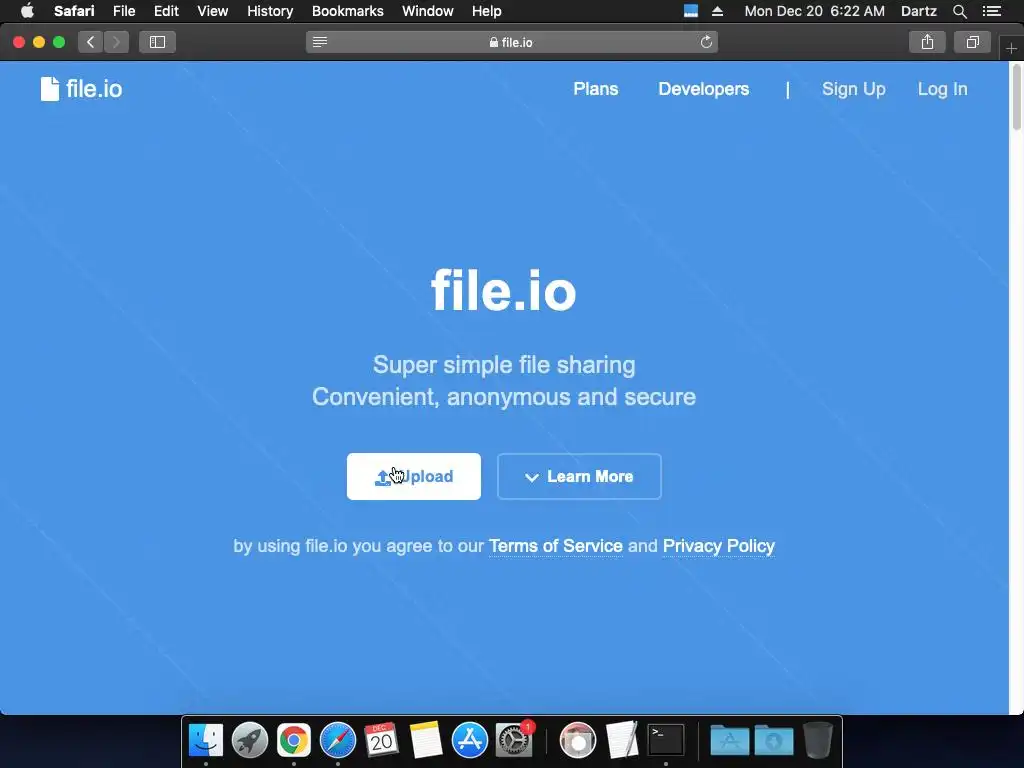Viewport: 1024px width, 768px height.
Task: Click the date and time in menu bar
Action: [814, 11]
